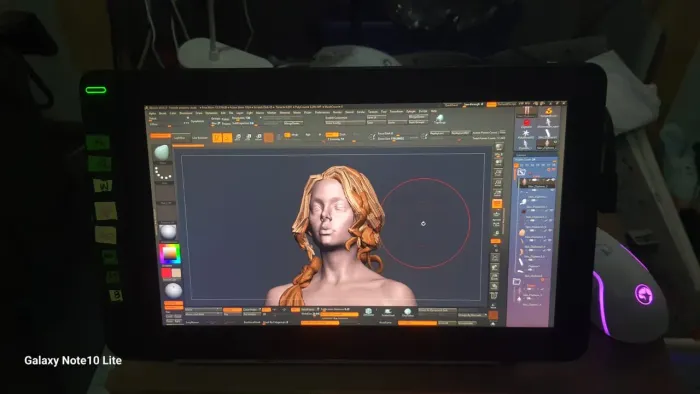The width and height of the screenshot is (700, 394).
Task: Select the Rotate transform icon
Action: pyautogui.click(x=258, y=137)
